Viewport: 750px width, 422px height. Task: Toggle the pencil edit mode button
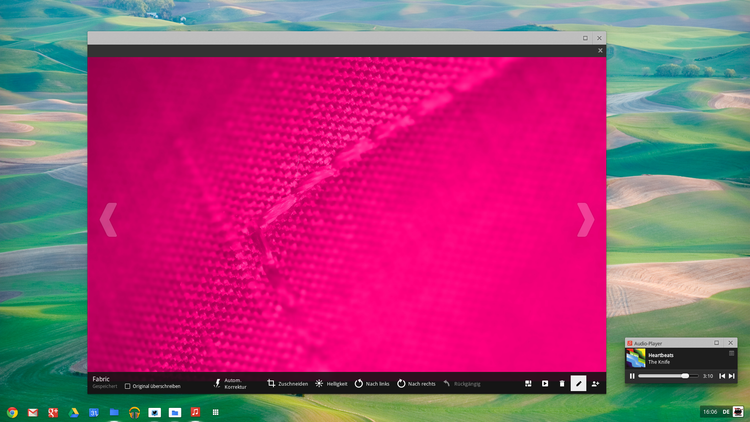coord(578,383)
